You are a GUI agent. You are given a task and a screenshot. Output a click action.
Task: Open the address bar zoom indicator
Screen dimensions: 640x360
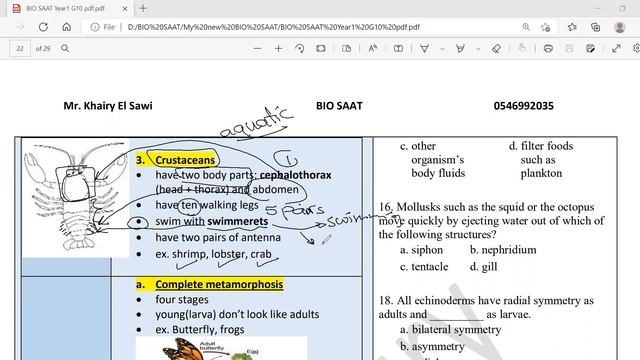click(x=526, y=27)
